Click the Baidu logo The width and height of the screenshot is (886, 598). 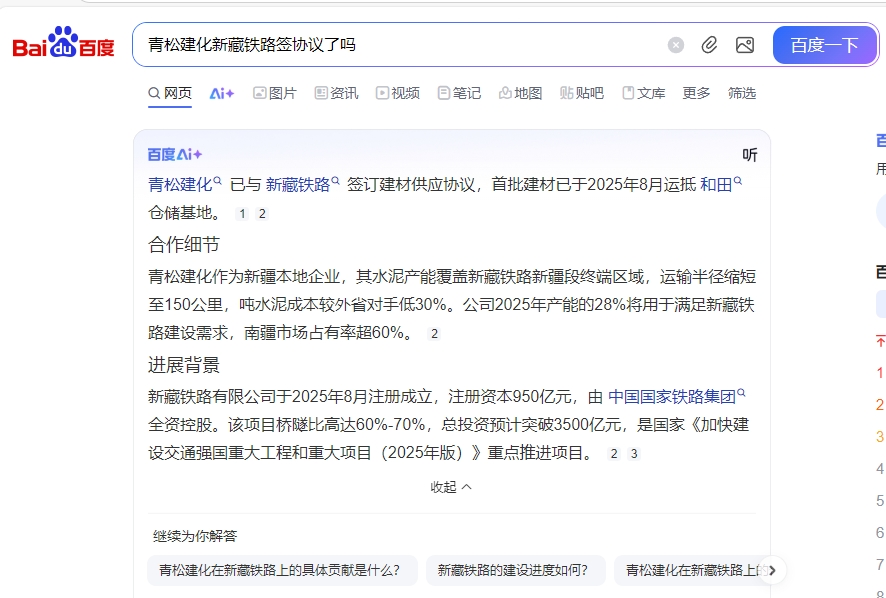(63, 43)
